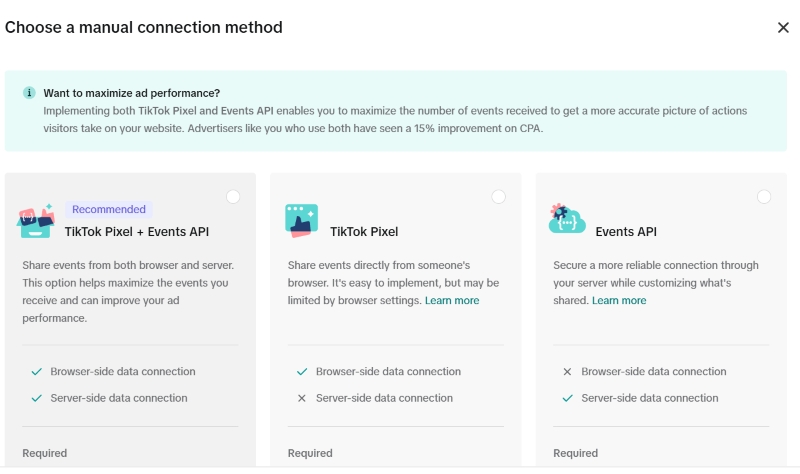Viewport: 800px width, 474px height.
Task: Open Learn more link in the TikTok Pixel card
Action: coord(452,300)
